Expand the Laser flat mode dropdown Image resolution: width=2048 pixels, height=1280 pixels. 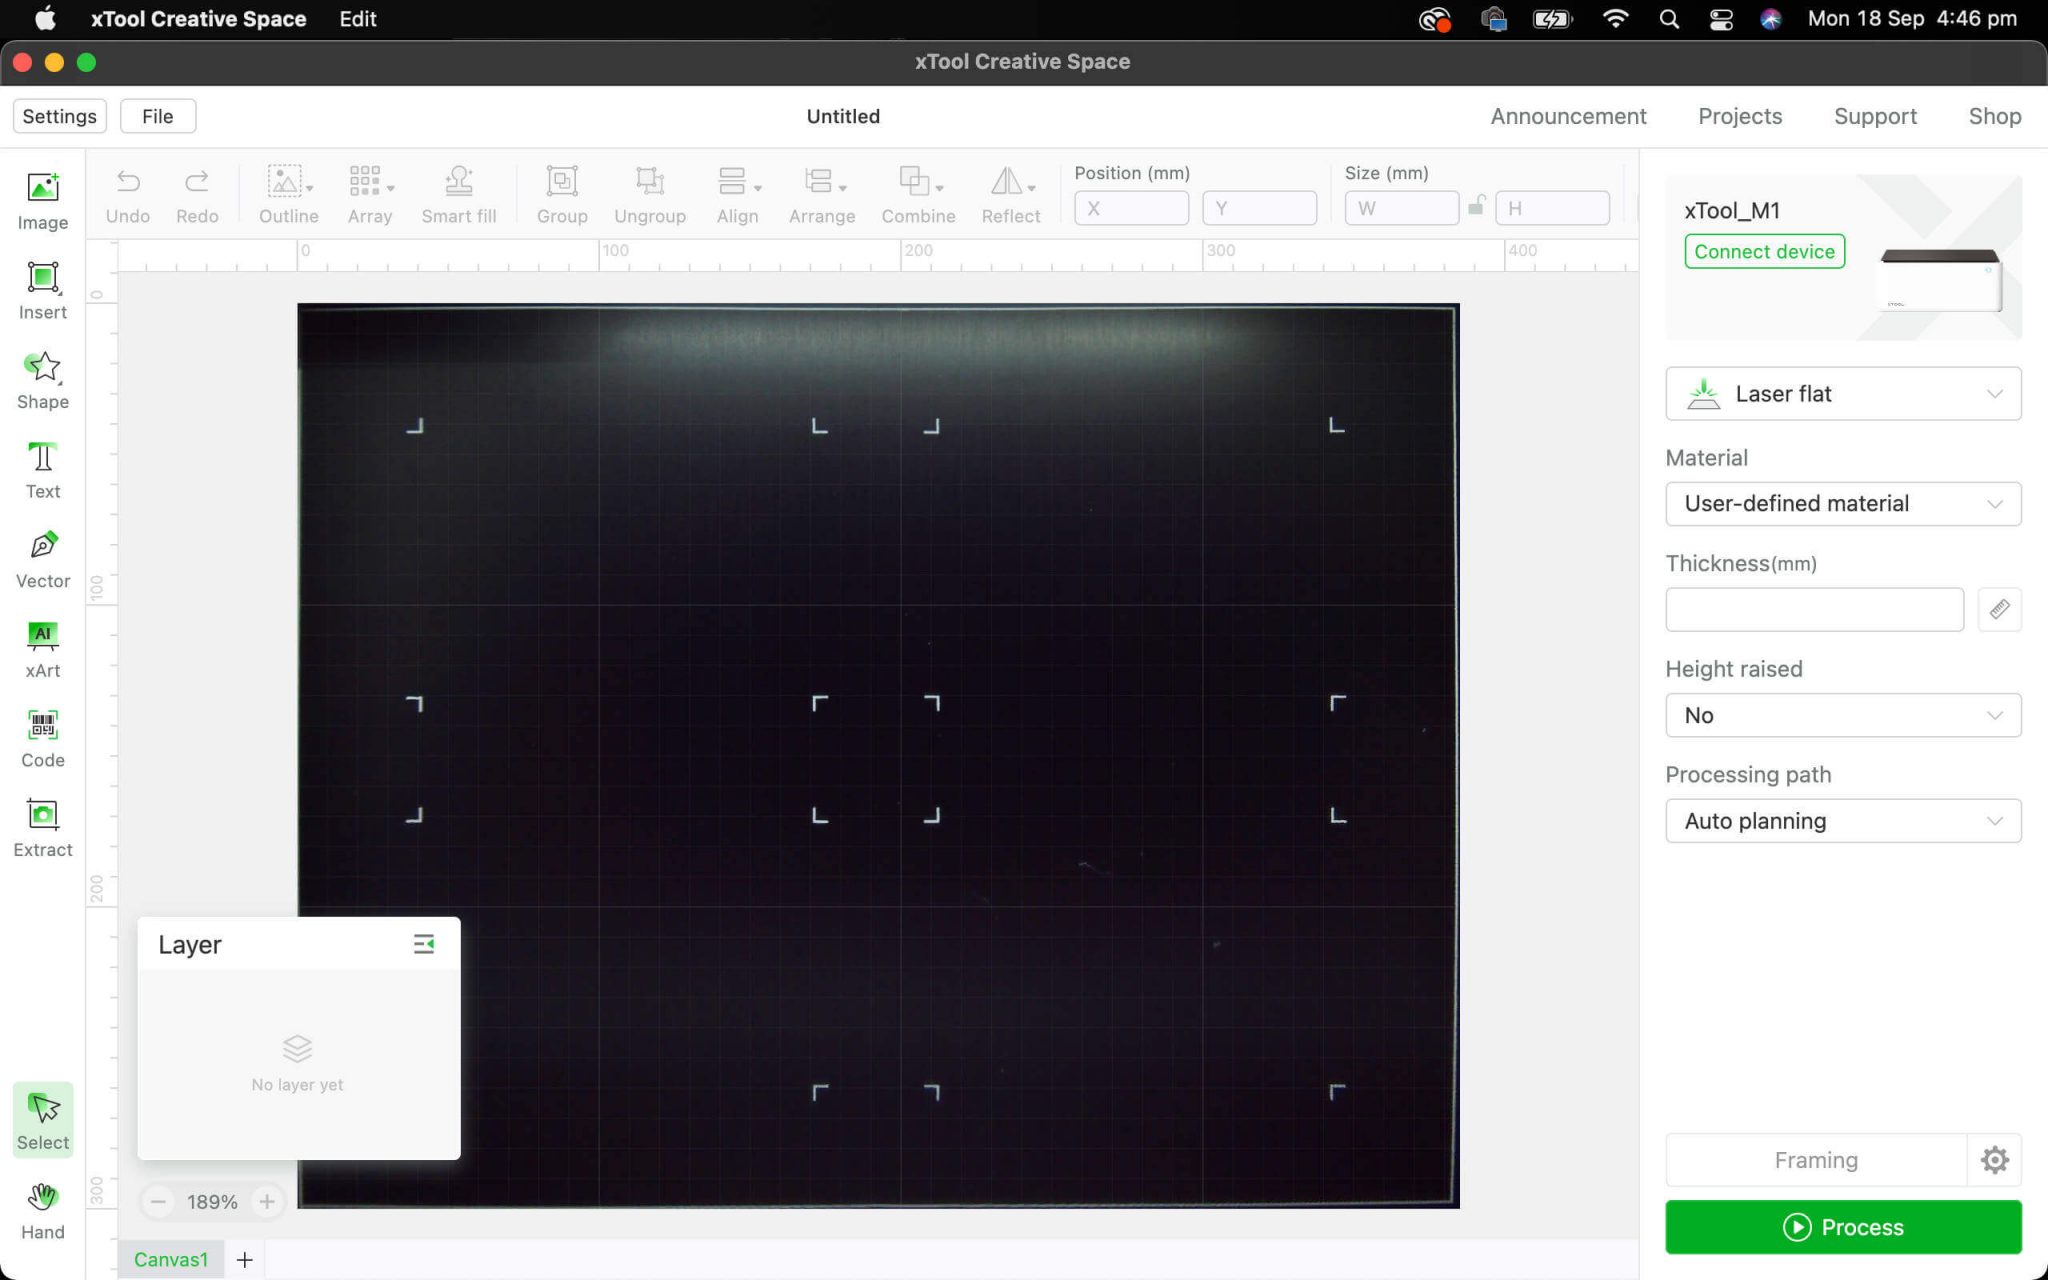(1842, 394)
